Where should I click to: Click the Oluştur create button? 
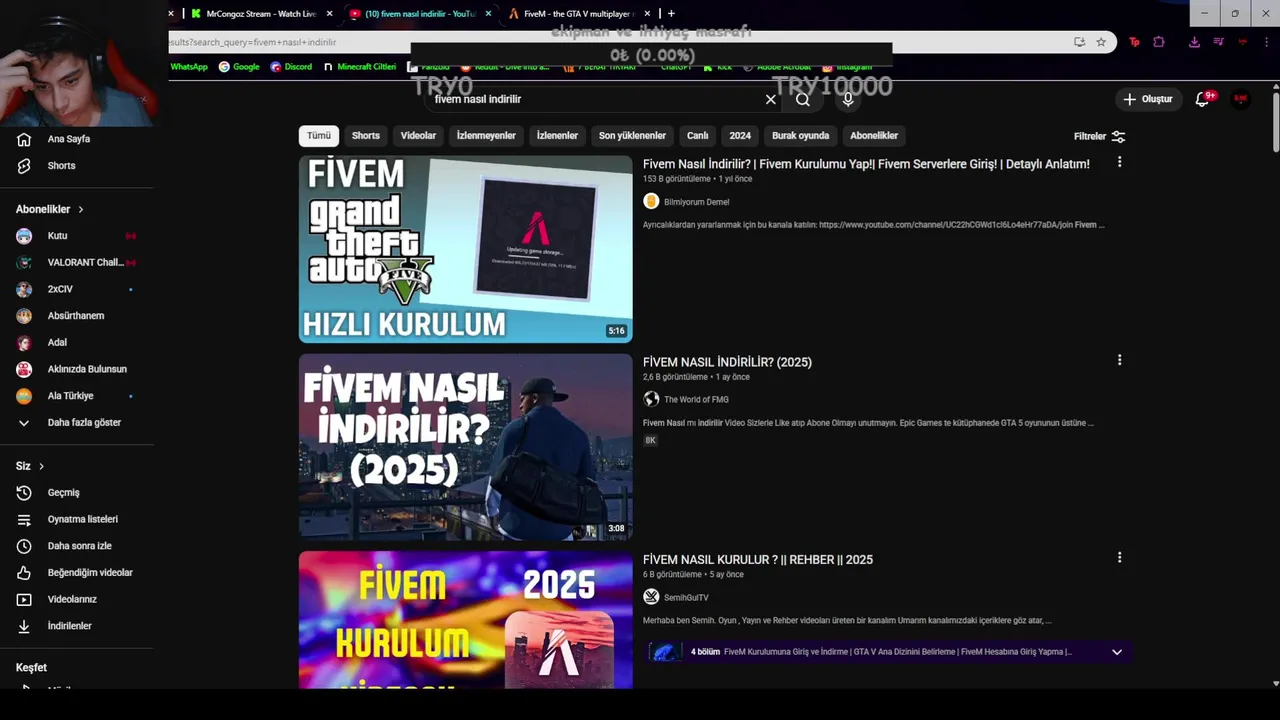point(1148,99)
